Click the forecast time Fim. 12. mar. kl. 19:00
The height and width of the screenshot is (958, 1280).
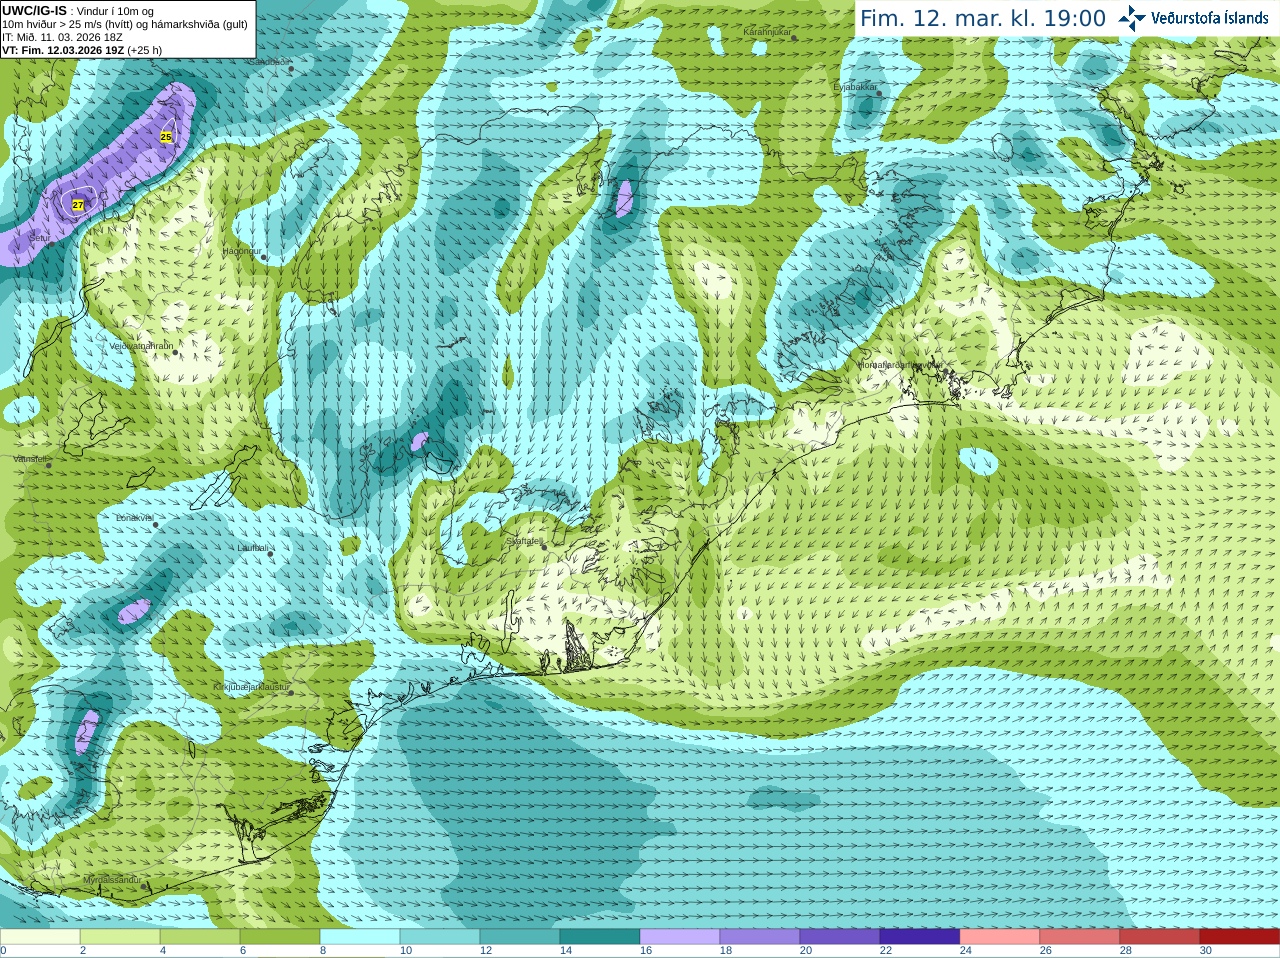pos(983,18)
